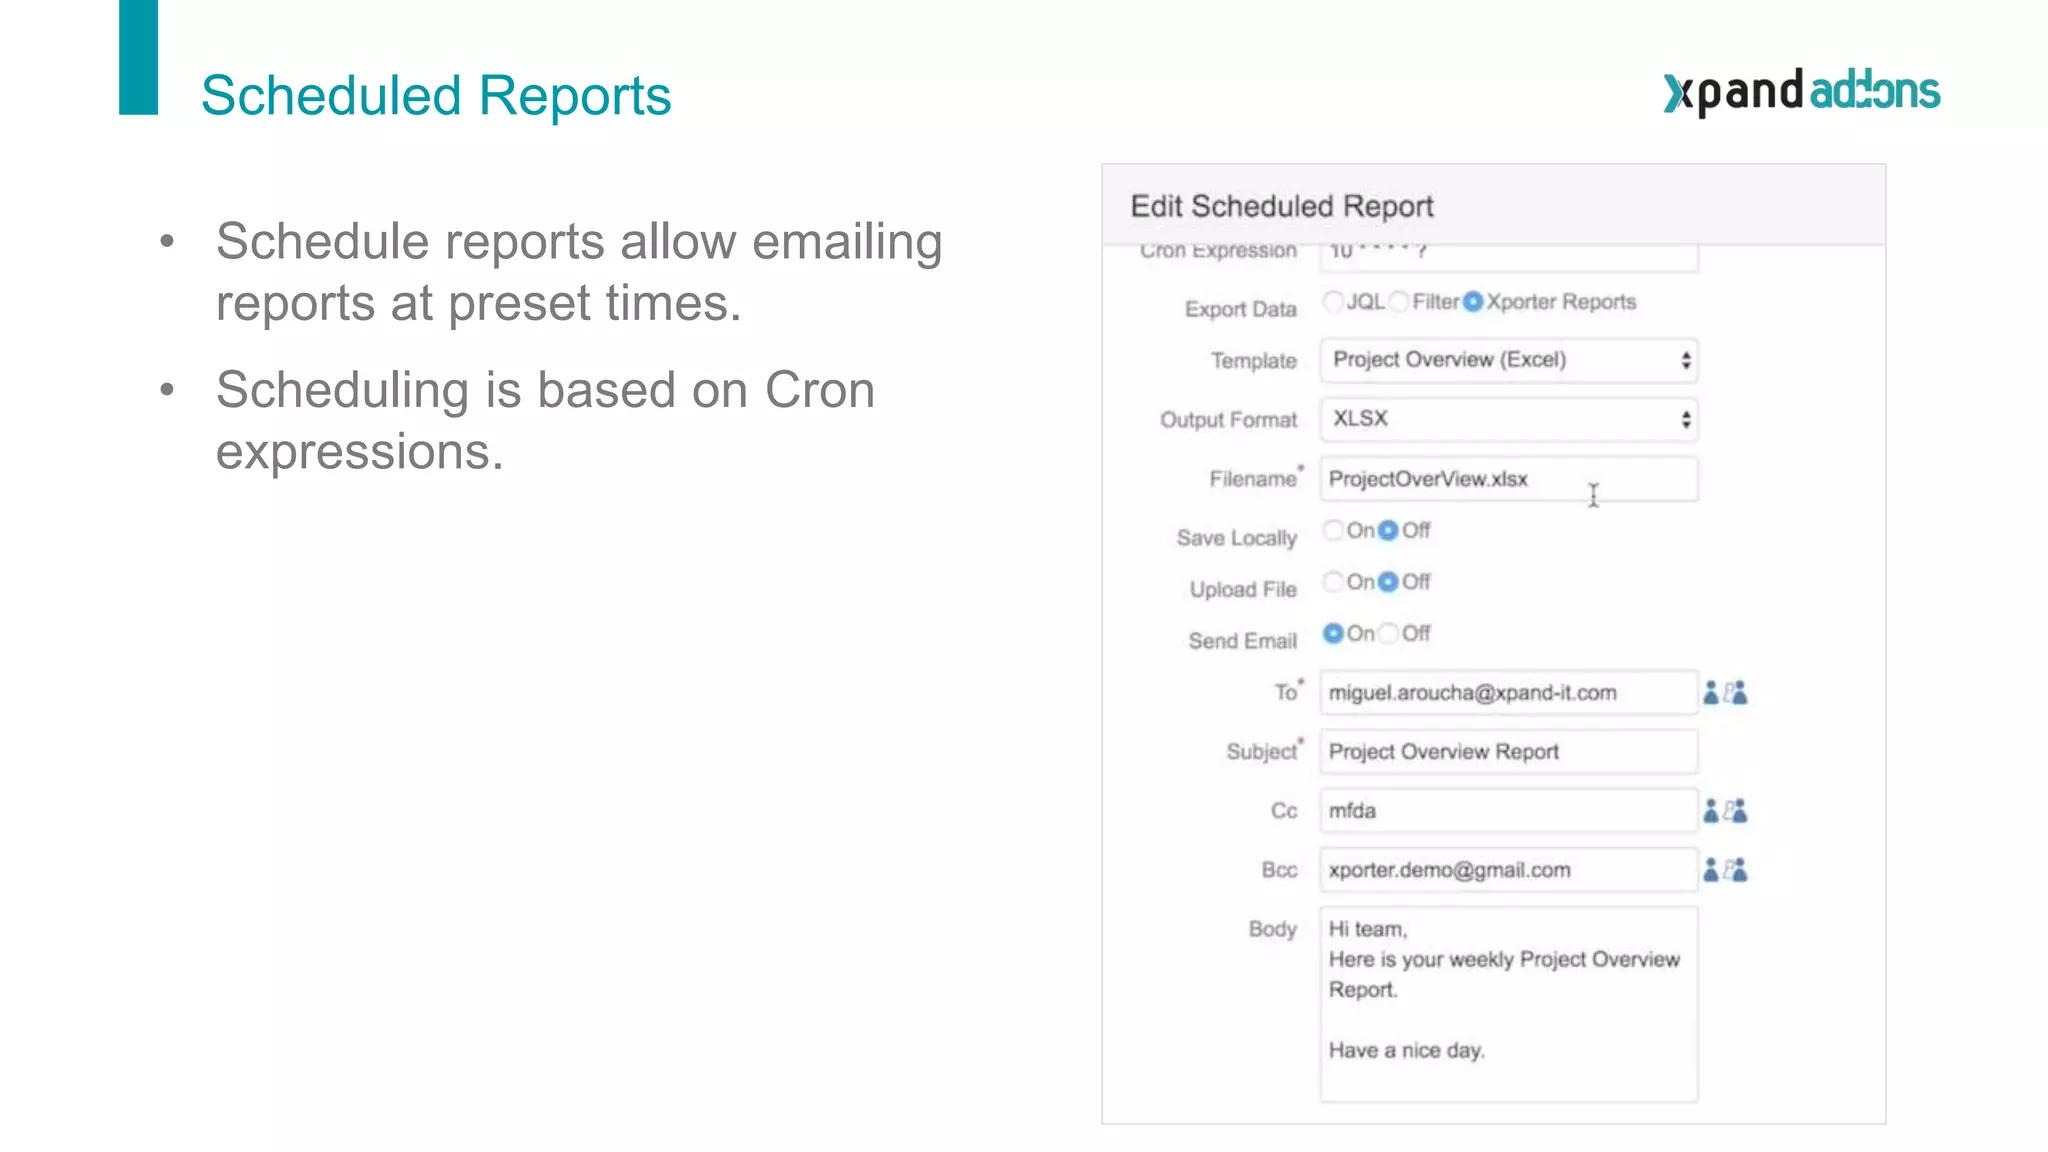Click the xpand addons logo
The image size is (2048, 1152).
coord(1802,92)
